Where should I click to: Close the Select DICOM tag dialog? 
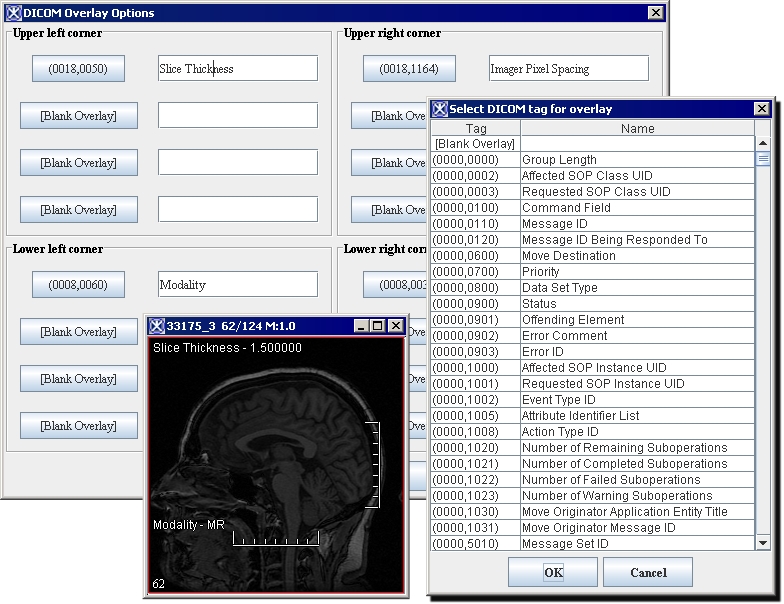click(x=763, y=109)
